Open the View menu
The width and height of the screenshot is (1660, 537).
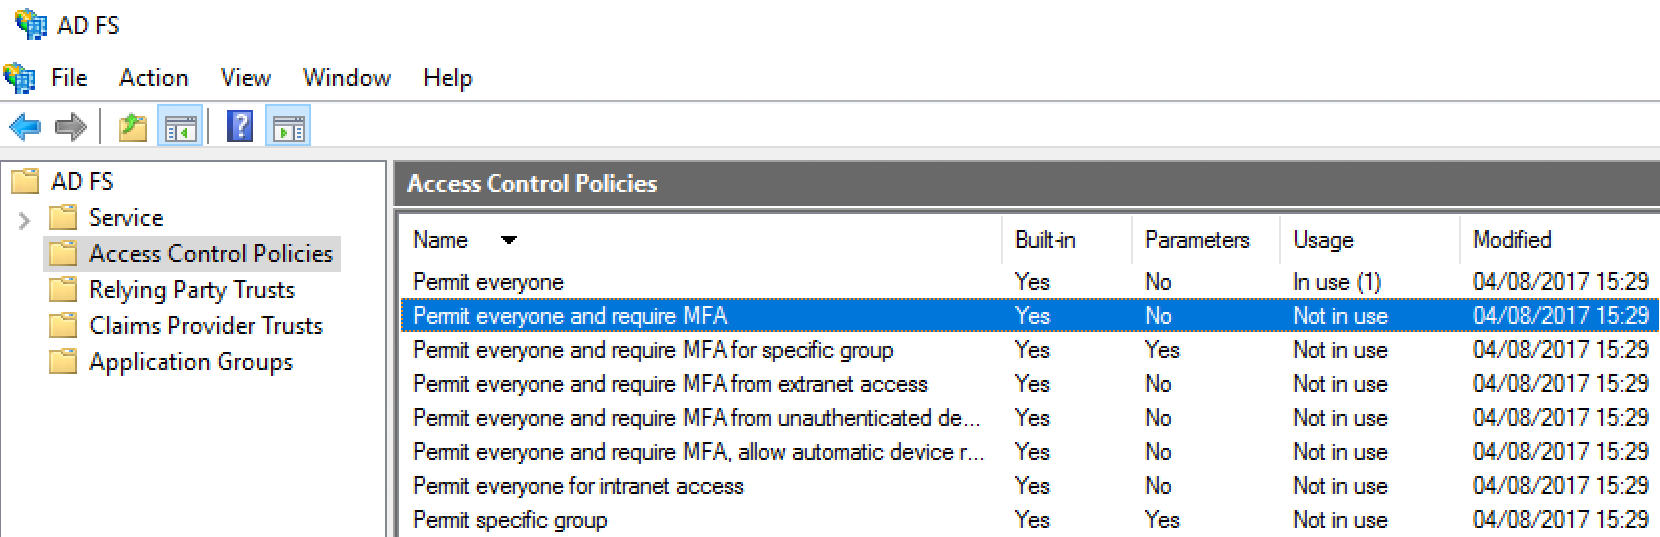(x=245, y=78)
